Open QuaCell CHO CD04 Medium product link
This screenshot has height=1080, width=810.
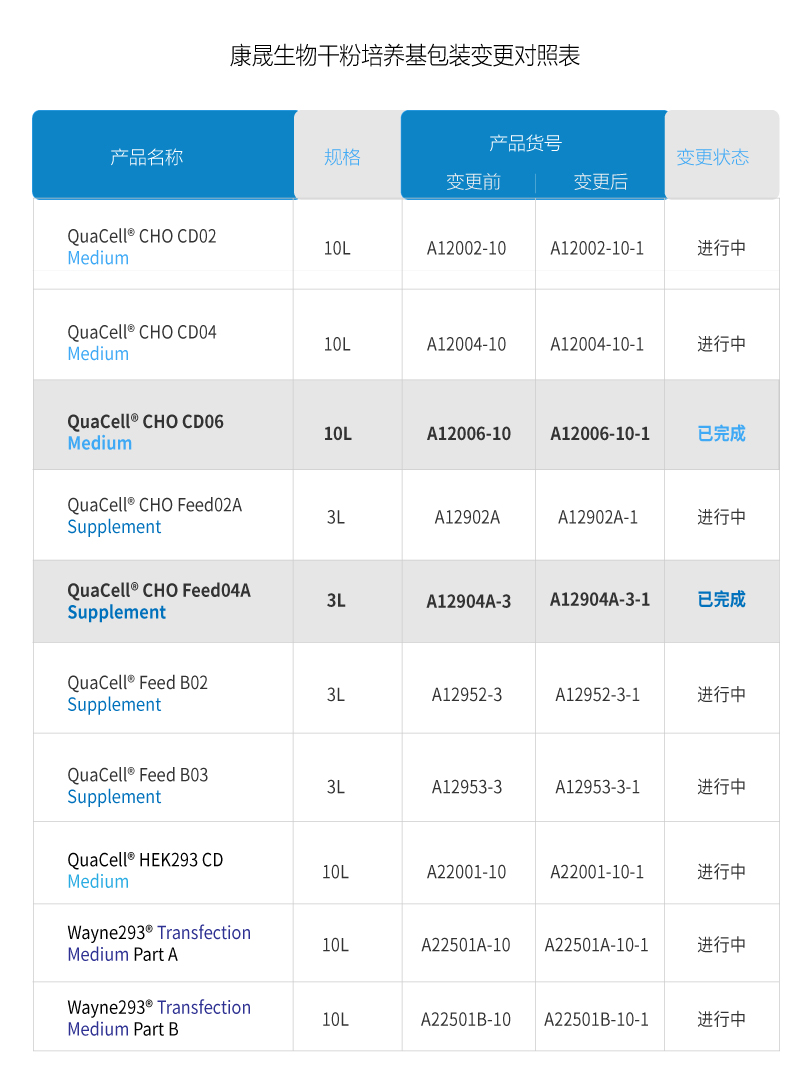pyautogui.click(x=142, y=343)
